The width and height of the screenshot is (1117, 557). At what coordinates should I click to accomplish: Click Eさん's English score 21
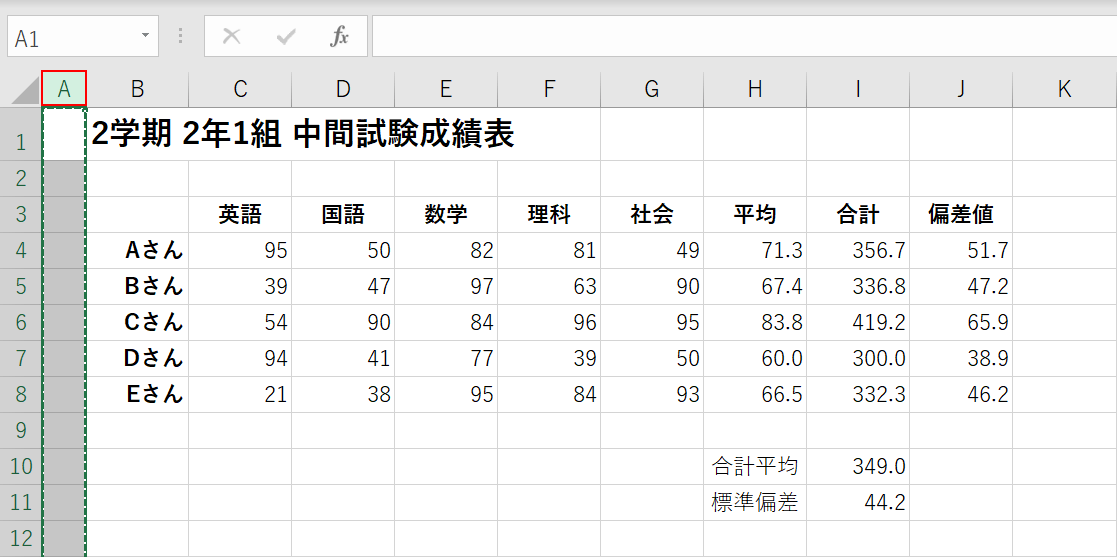240,395
